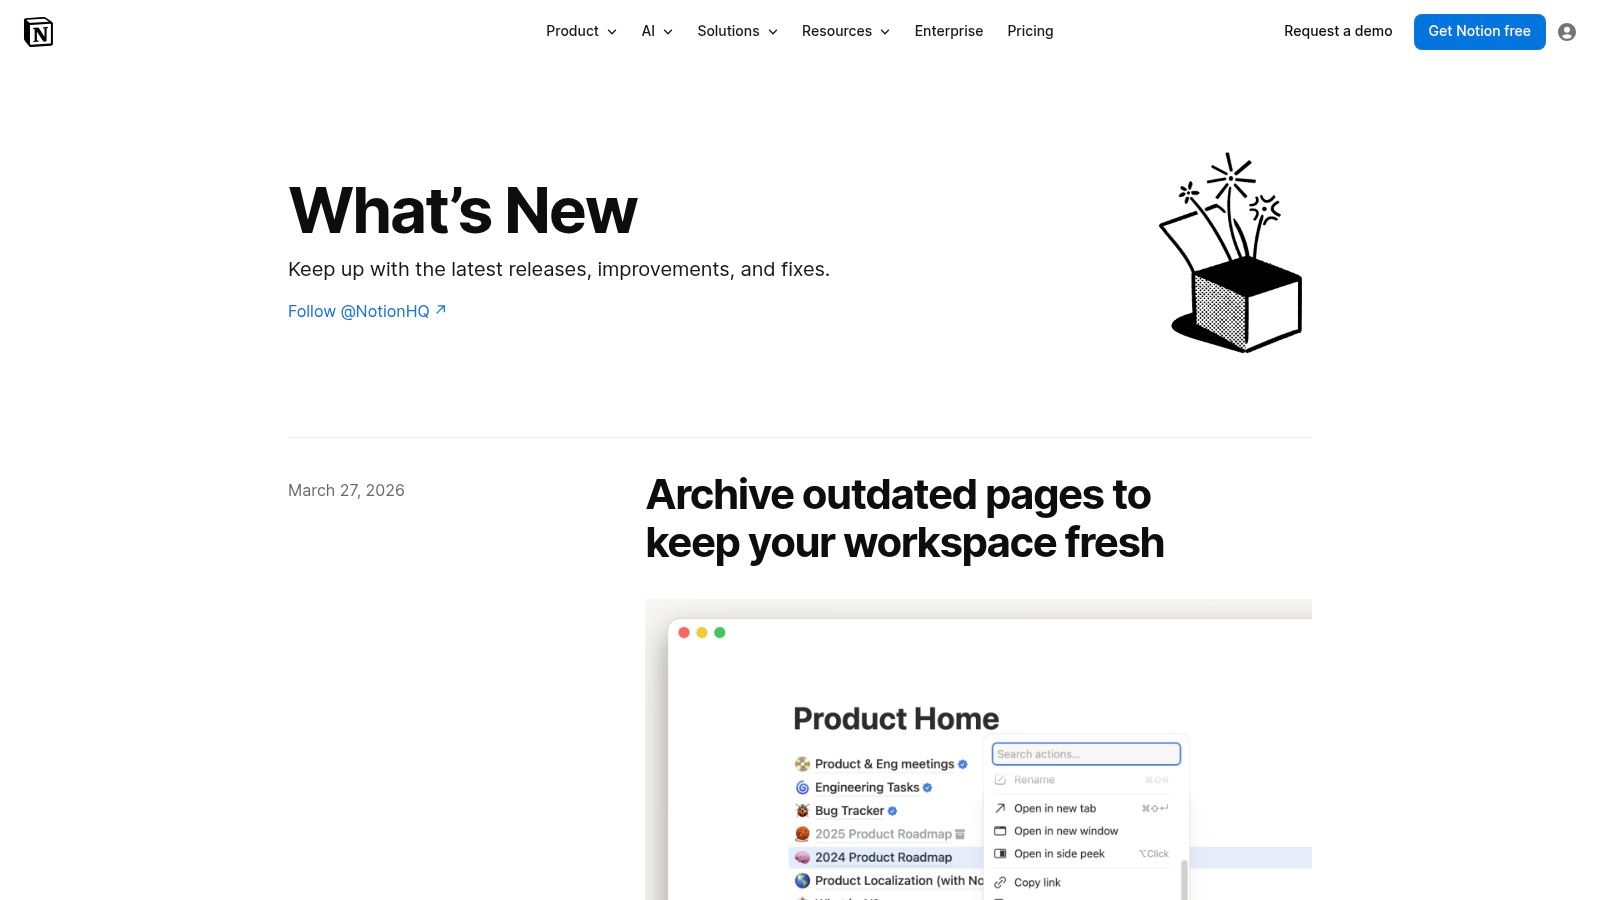Screen dimensions: 1600x900
Task: Click the Open in side peek icon
Action: click(x=1000, y=854)
